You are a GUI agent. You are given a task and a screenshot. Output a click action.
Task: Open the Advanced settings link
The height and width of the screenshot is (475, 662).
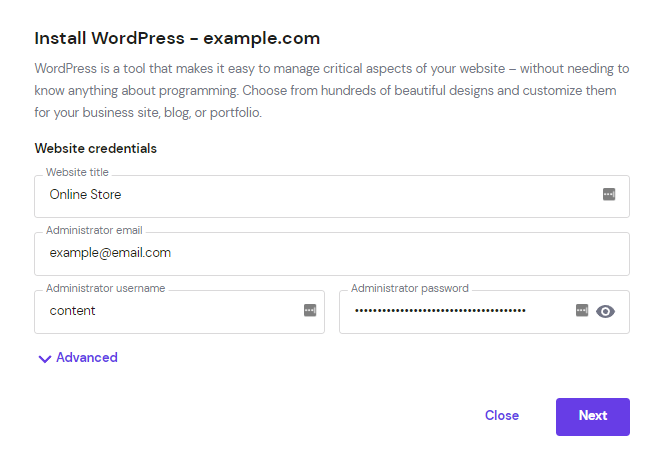point(87,358)
